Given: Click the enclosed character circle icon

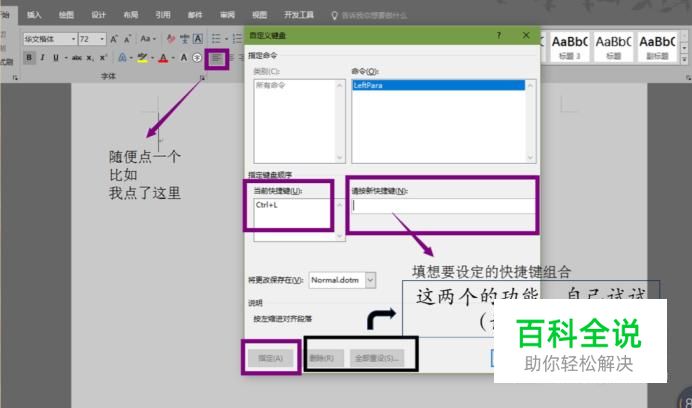Looking at the screenshot, I should [x=197, y=58].
